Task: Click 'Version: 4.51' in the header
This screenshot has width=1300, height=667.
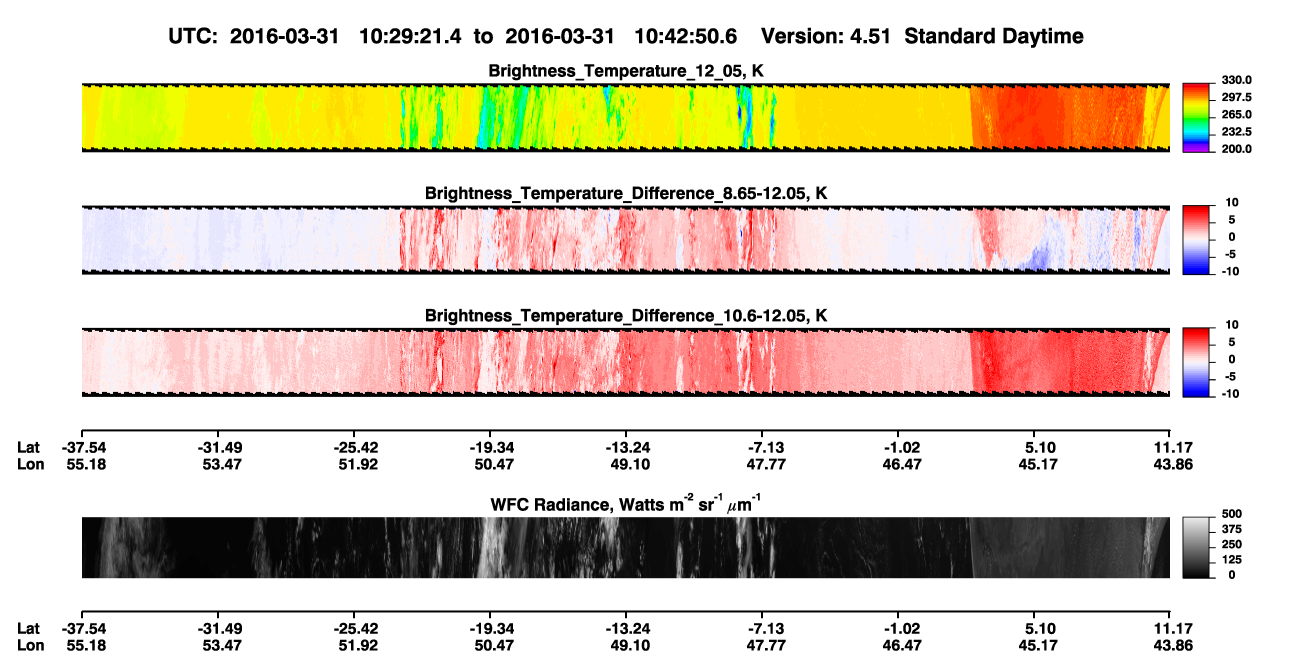Action: tap(826, 37)
